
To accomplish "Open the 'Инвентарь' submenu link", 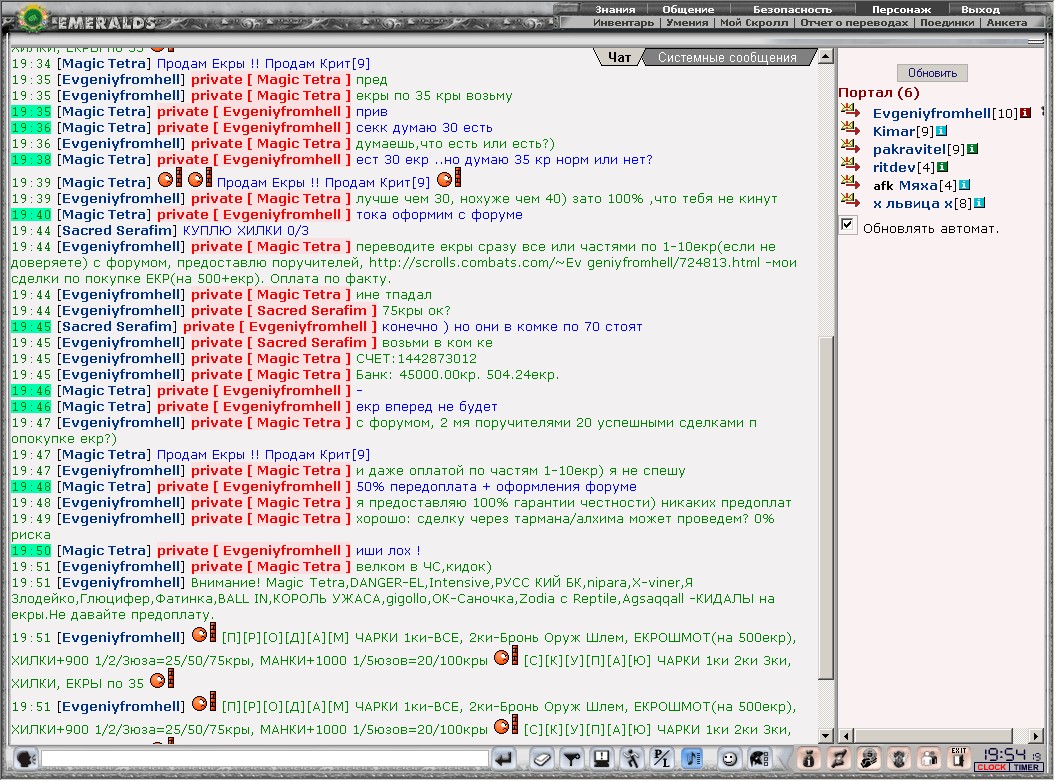I will 623,22.
